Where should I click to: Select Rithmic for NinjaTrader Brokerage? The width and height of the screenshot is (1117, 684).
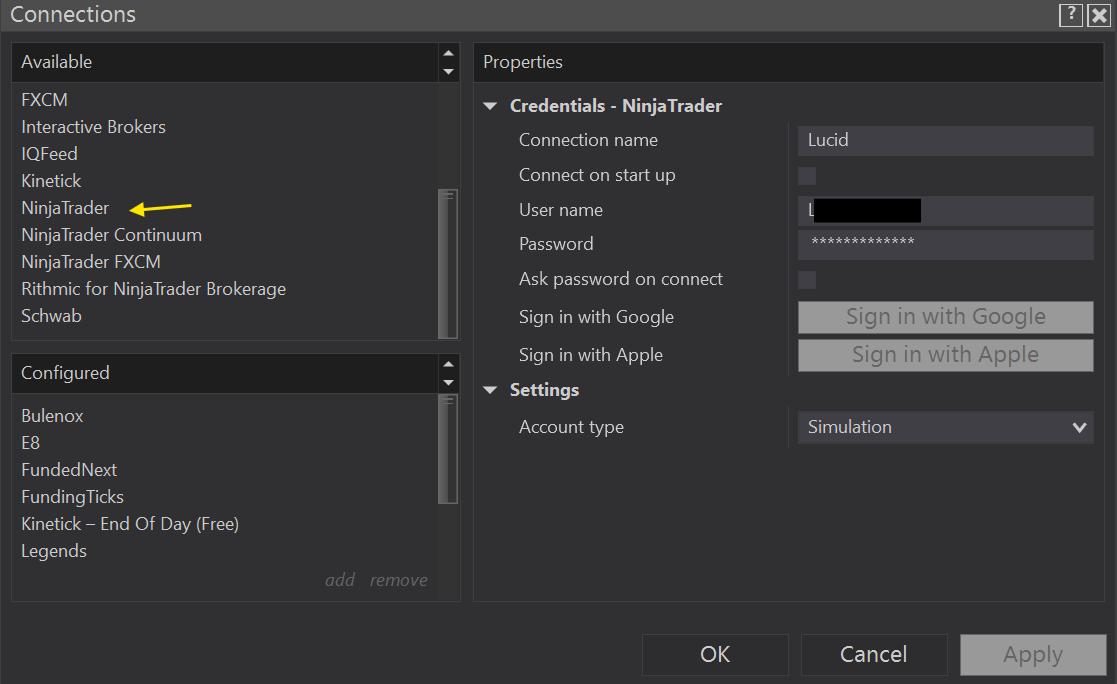153,289
